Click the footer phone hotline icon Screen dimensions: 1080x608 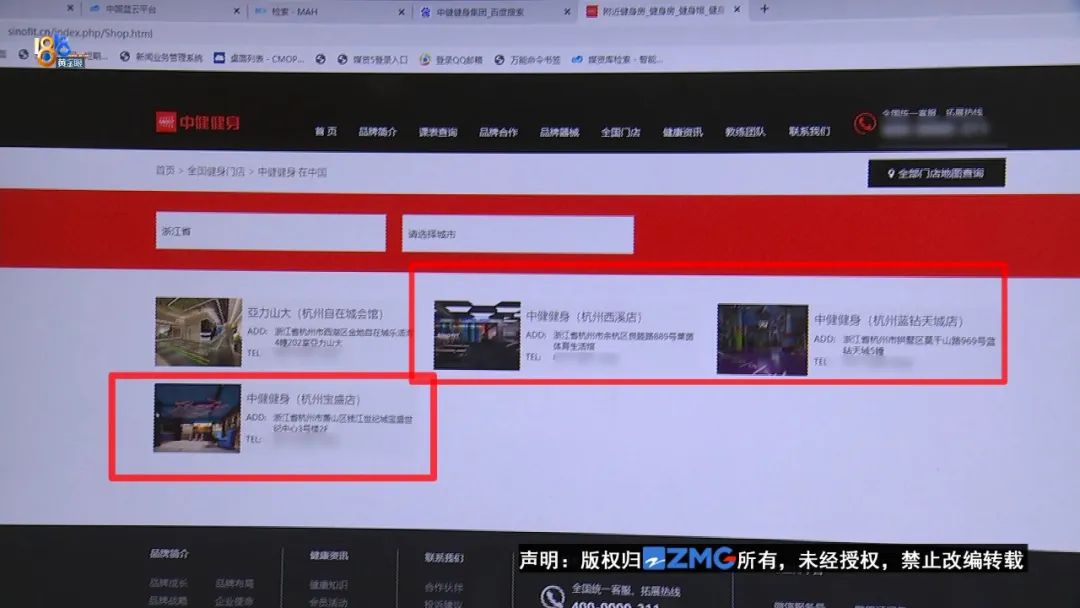coord(552,596)
